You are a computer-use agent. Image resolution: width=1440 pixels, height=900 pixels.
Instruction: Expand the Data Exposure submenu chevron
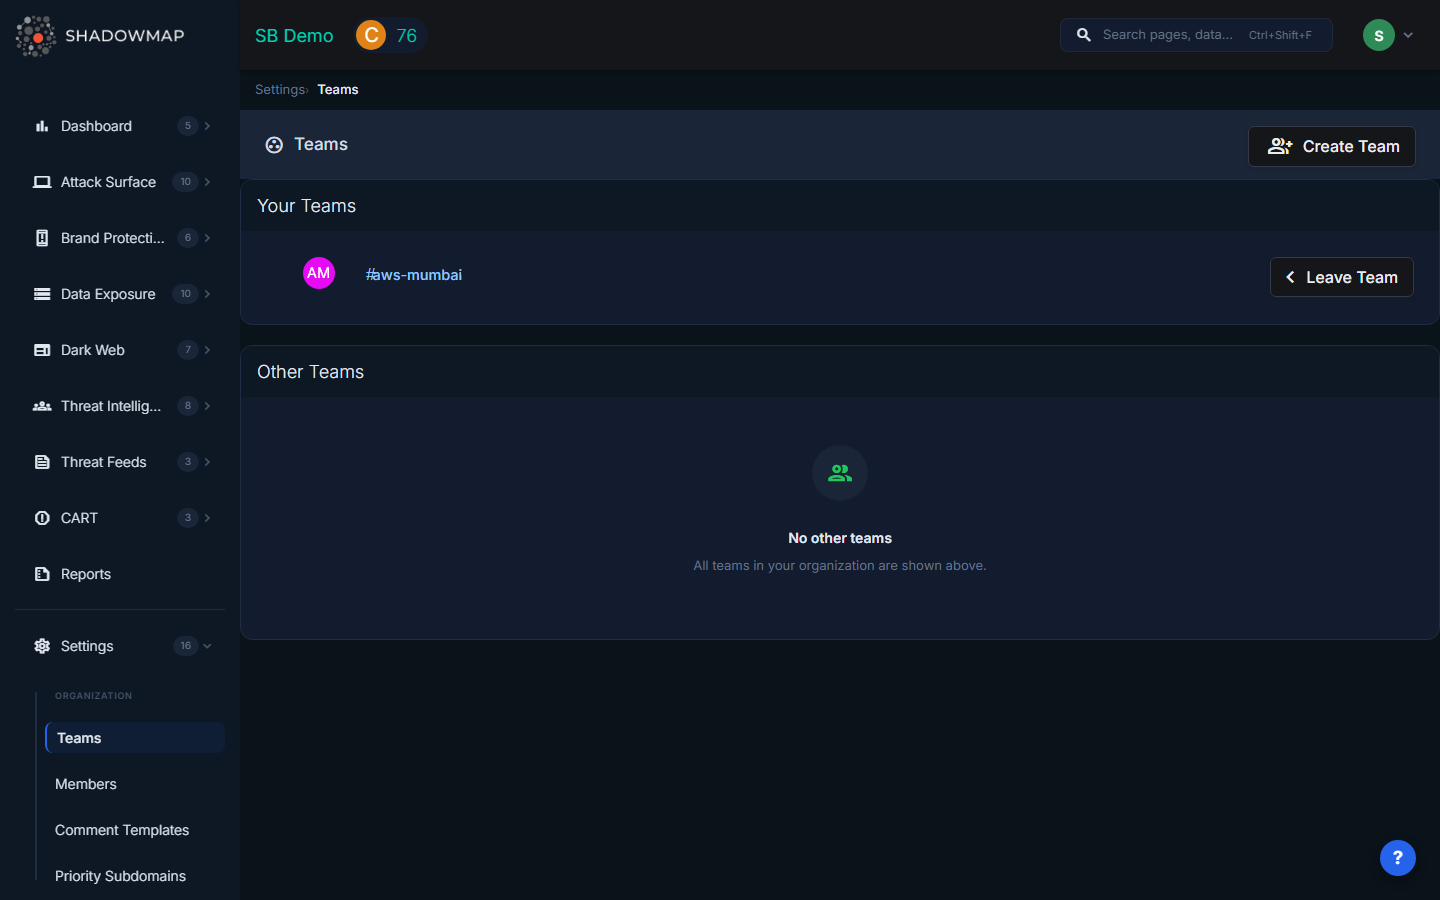pyautogui.click(x=207, y=294)
